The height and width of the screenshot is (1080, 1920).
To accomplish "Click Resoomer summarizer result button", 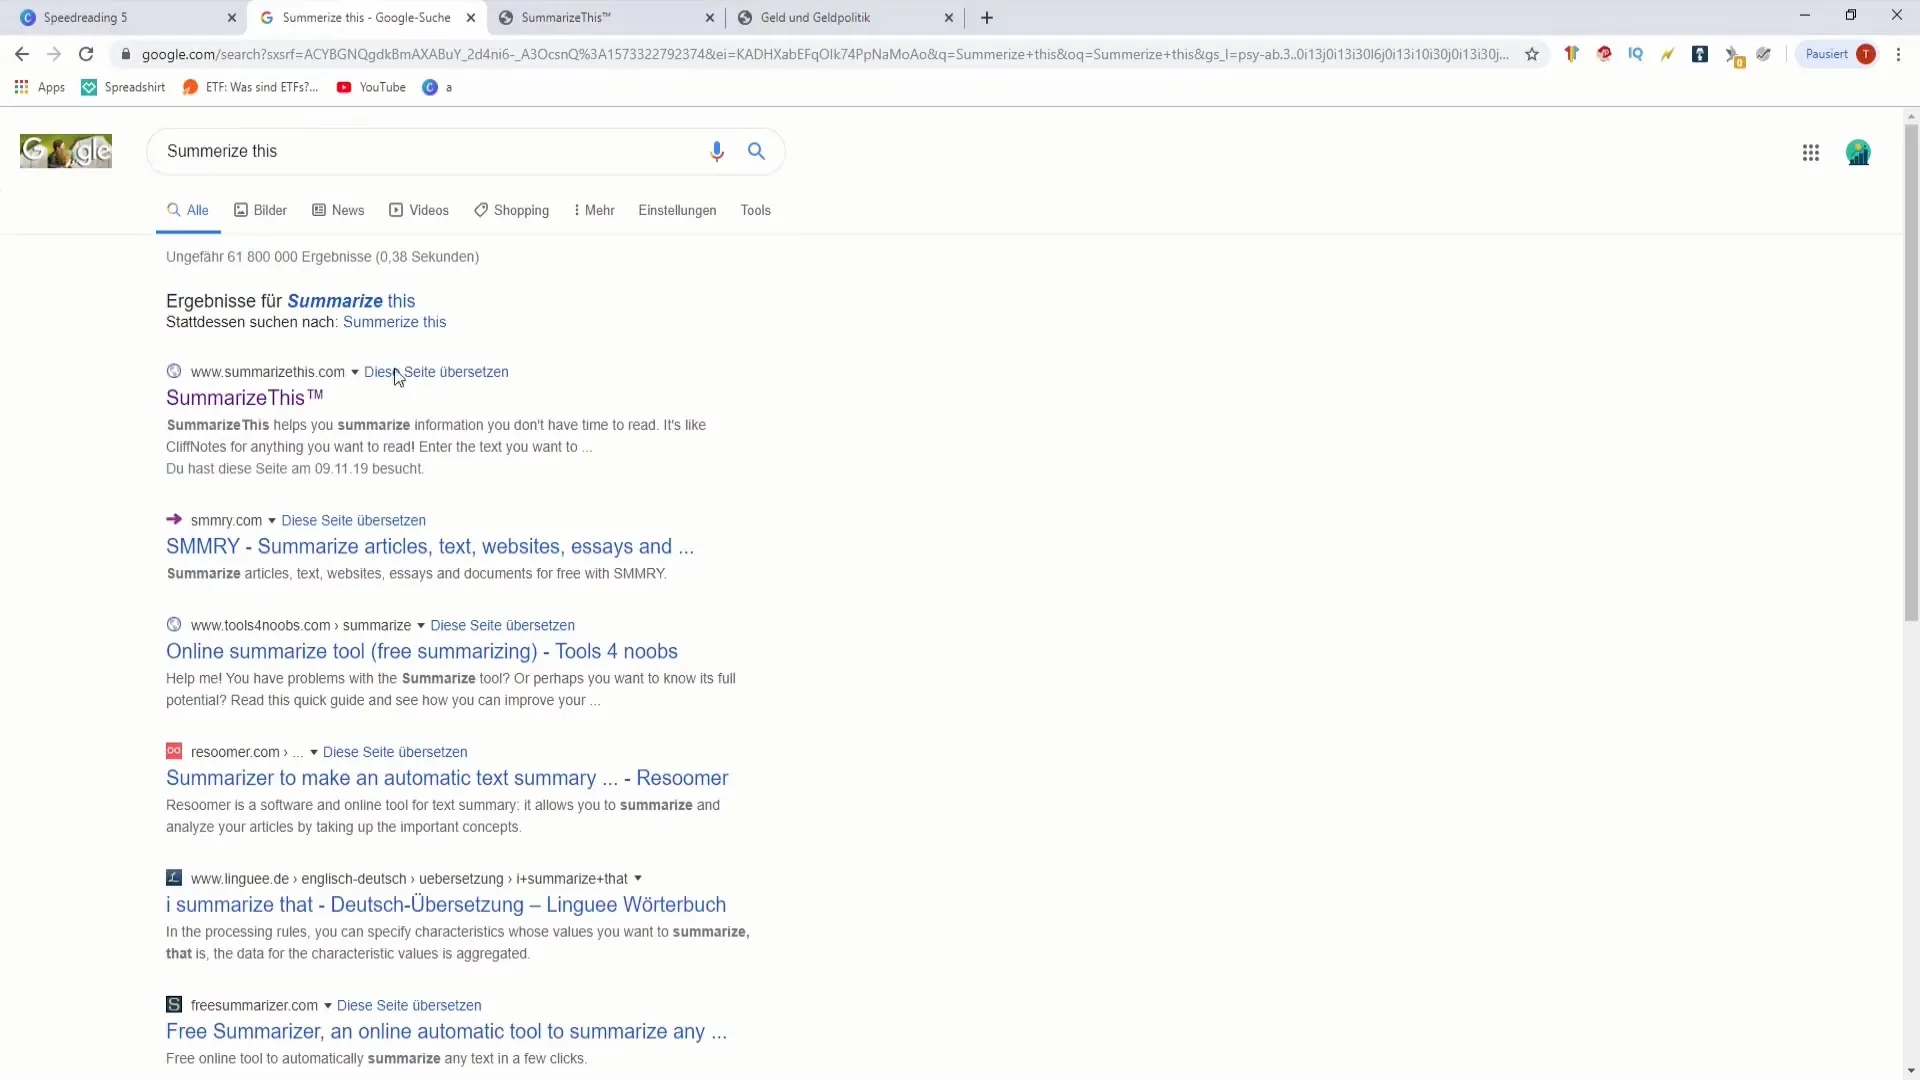I will point(447,777).
